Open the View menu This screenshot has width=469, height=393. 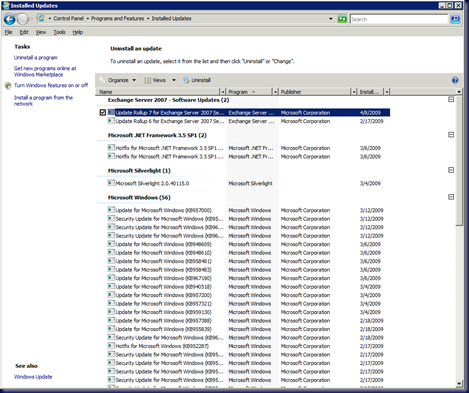41,32
